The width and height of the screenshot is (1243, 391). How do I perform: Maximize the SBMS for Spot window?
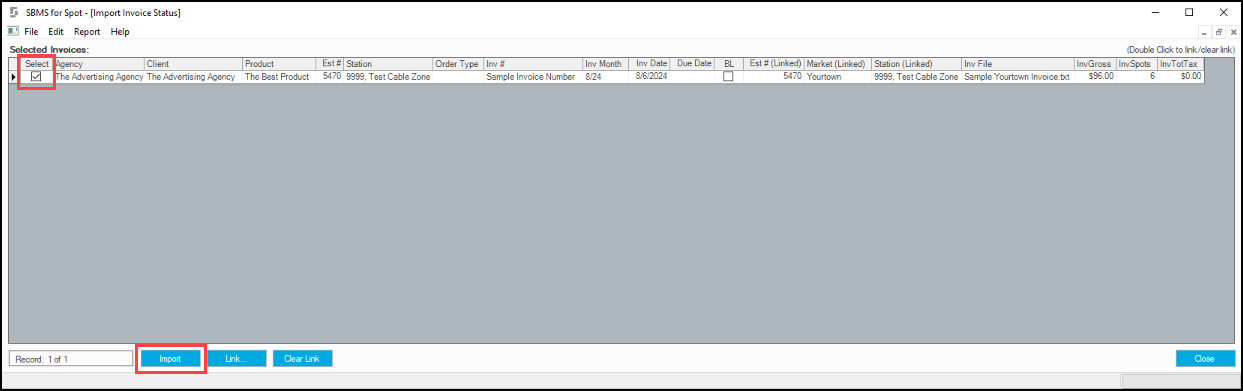[1189, 13]
